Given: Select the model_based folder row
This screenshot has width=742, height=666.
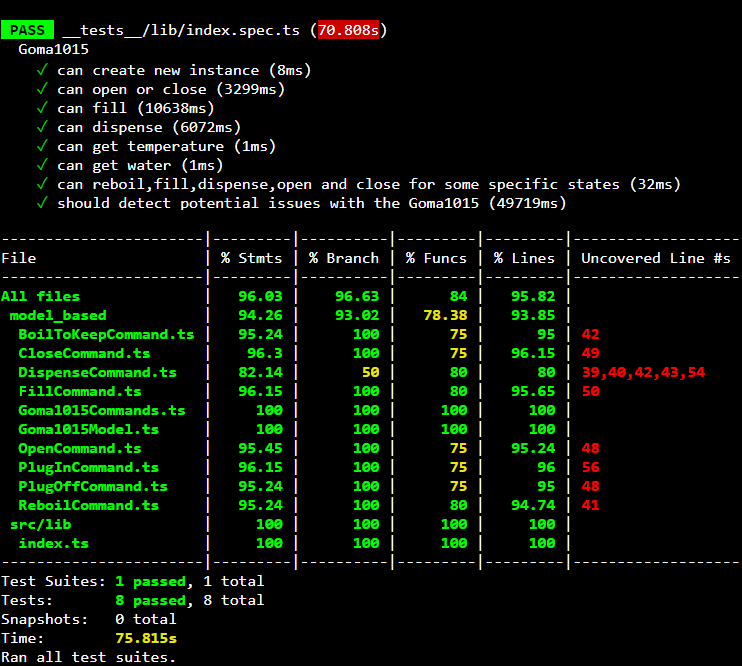Looking at the screenshot, I should coord(58,315).
